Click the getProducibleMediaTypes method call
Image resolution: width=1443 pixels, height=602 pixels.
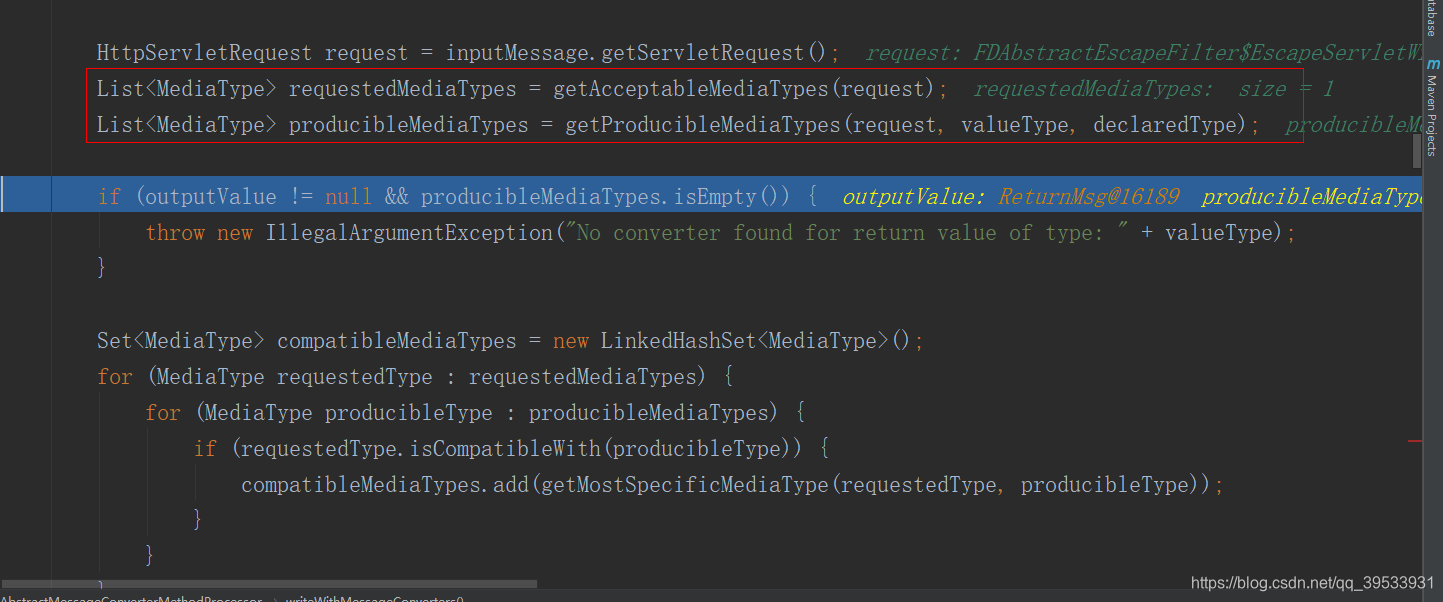click(703, 125)
